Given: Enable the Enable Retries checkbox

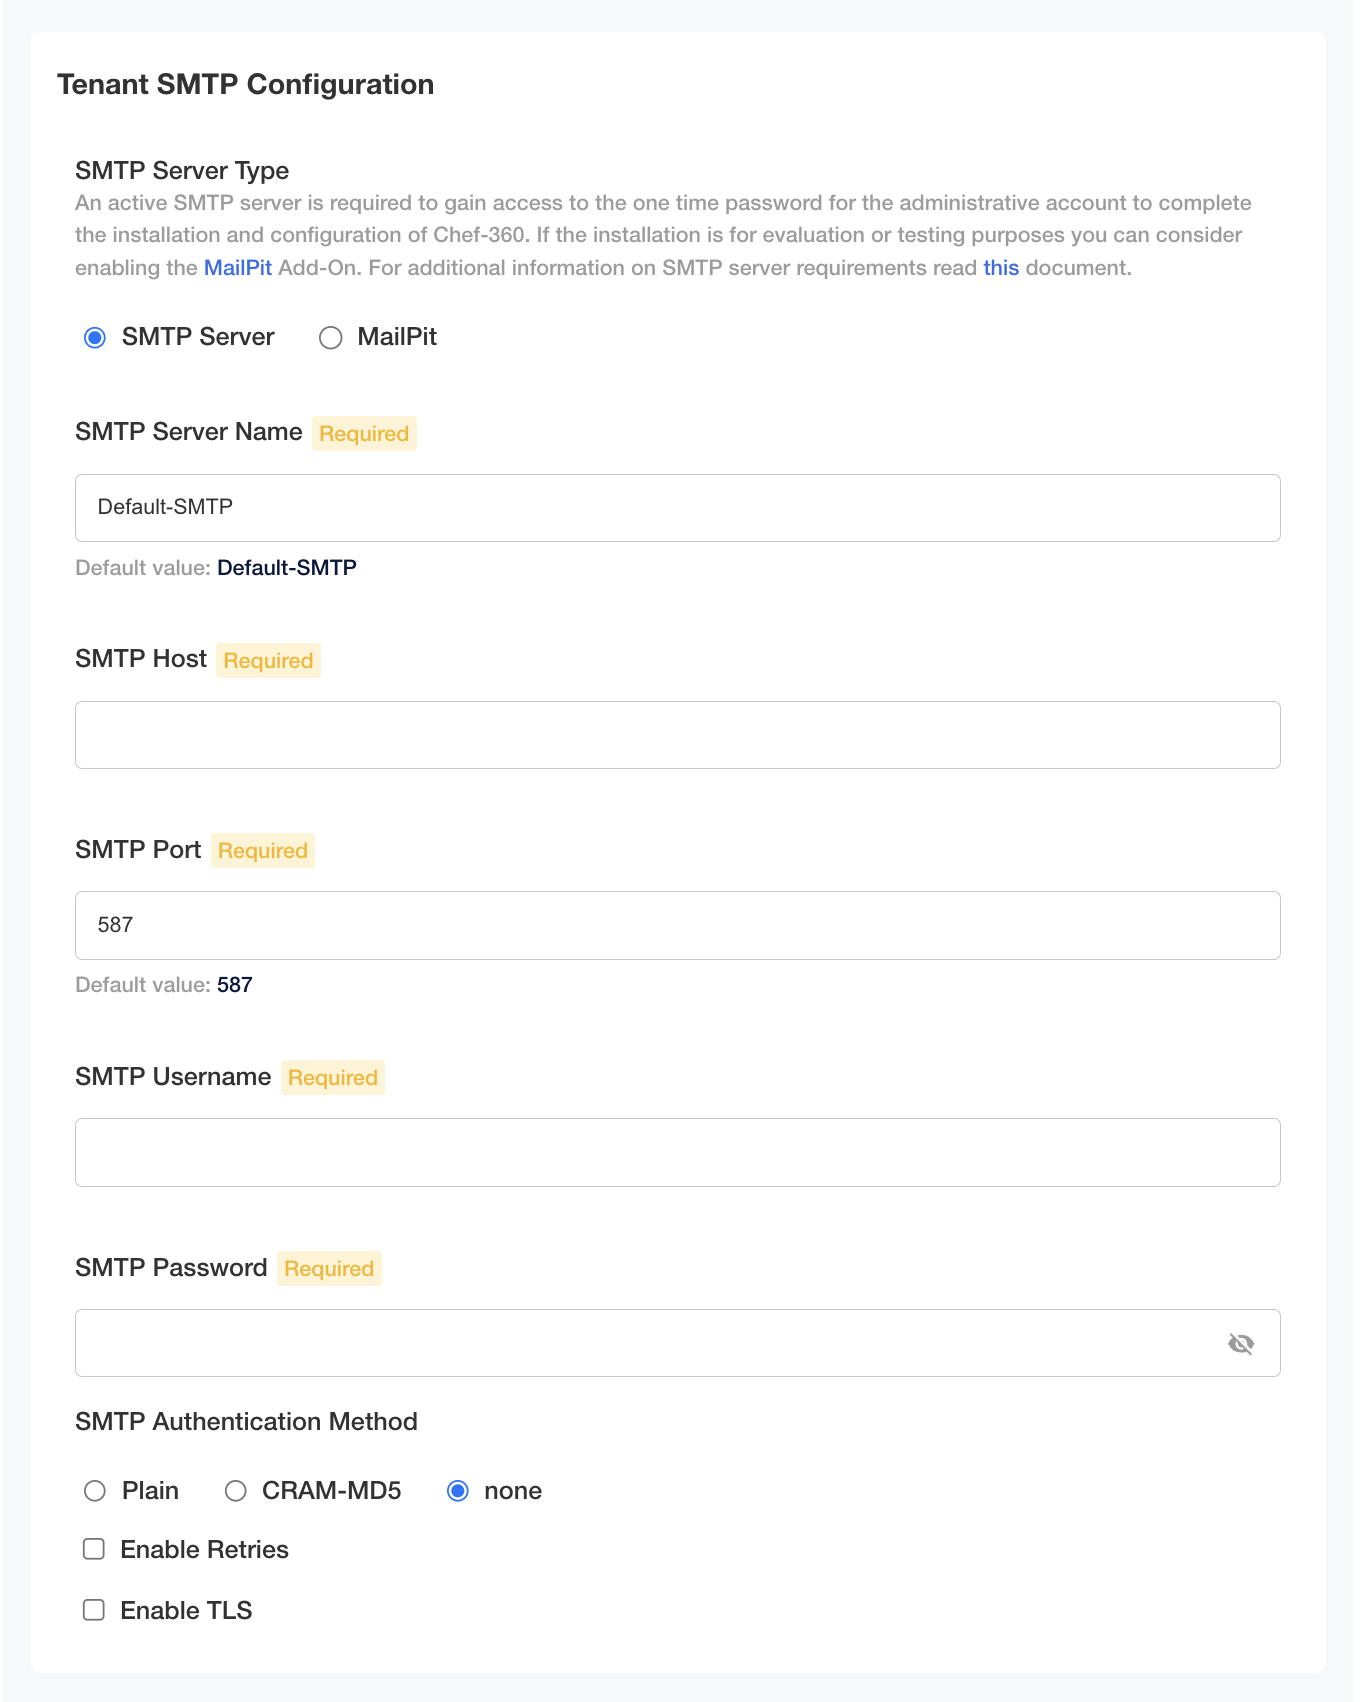Looking at the screenshot, I should point(94,1549).
